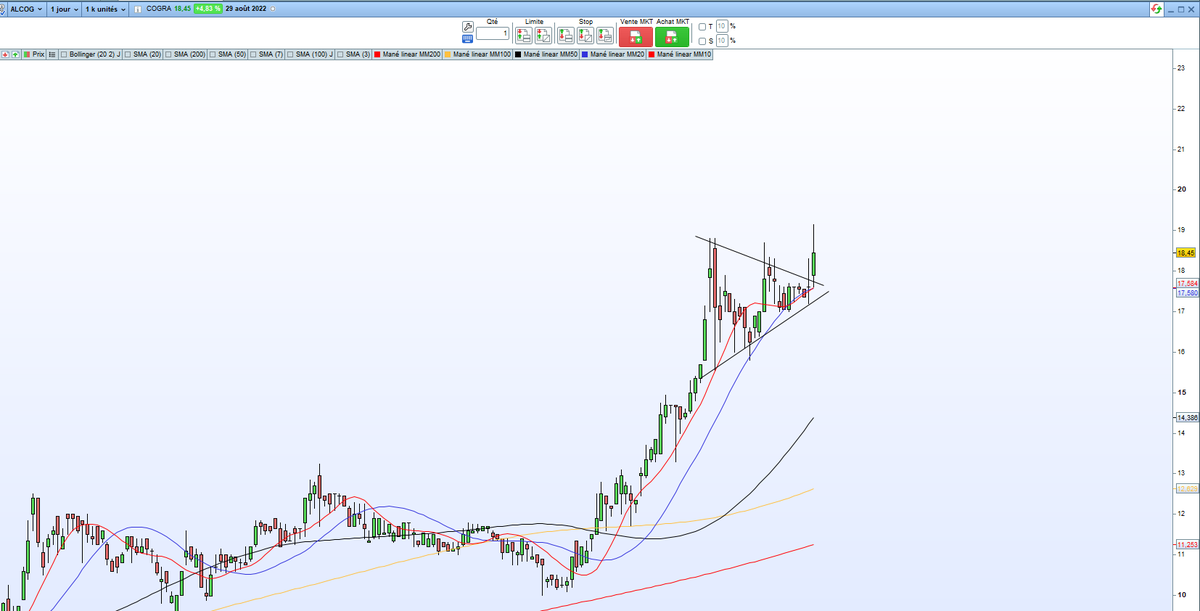Toggle the SMA (100) J checkbox
This screenshot has height=611, width=1200.
tap(291, 54)
